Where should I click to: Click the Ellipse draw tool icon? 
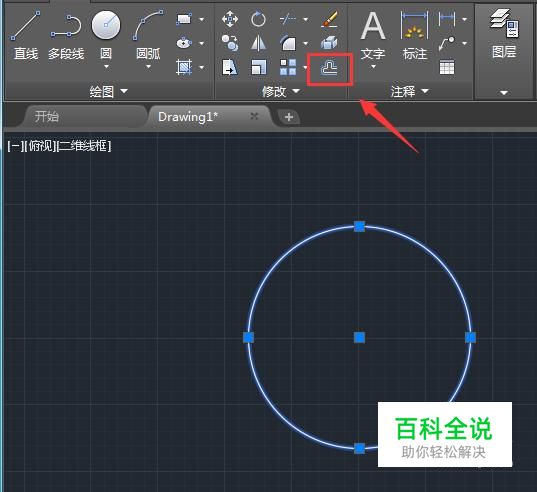pos(184,43)
